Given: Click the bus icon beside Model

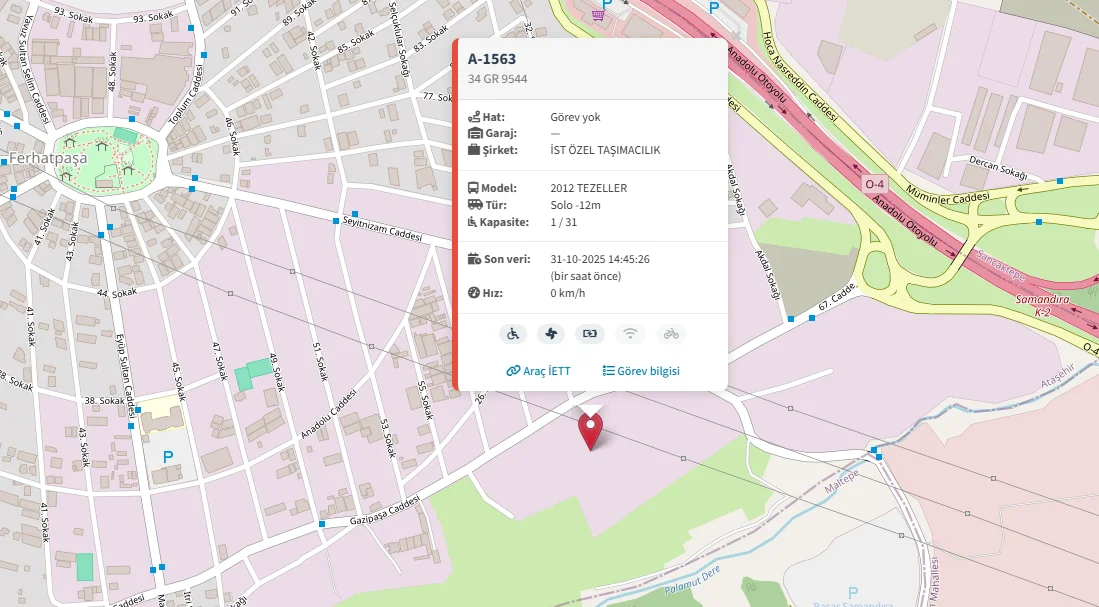Looking at the screenshot, I should click(x=474, y=188).
